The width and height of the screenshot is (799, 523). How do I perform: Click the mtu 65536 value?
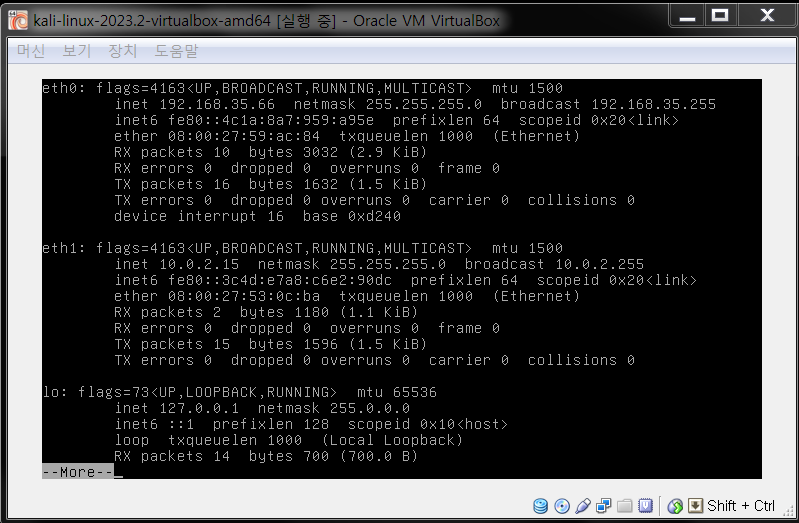396,392
